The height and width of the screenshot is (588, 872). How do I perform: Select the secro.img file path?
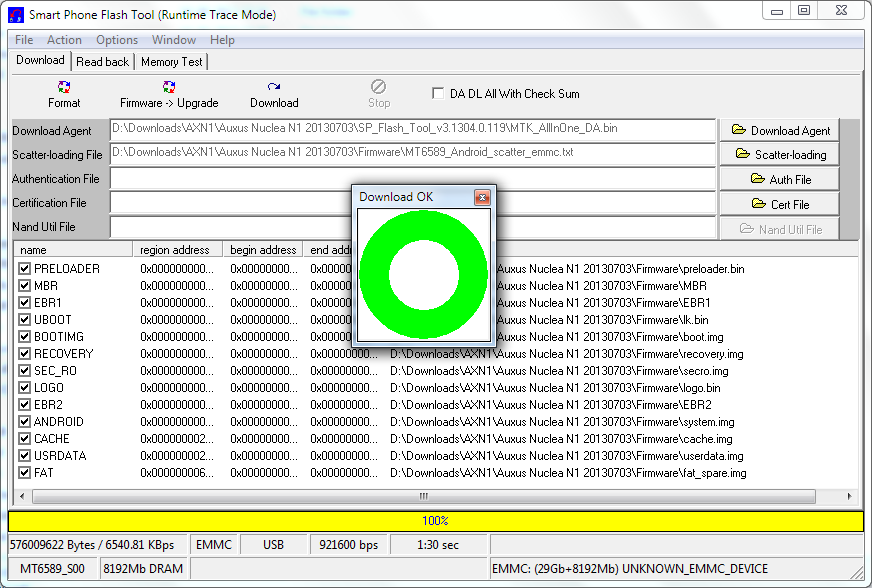[x=559, y=370]
